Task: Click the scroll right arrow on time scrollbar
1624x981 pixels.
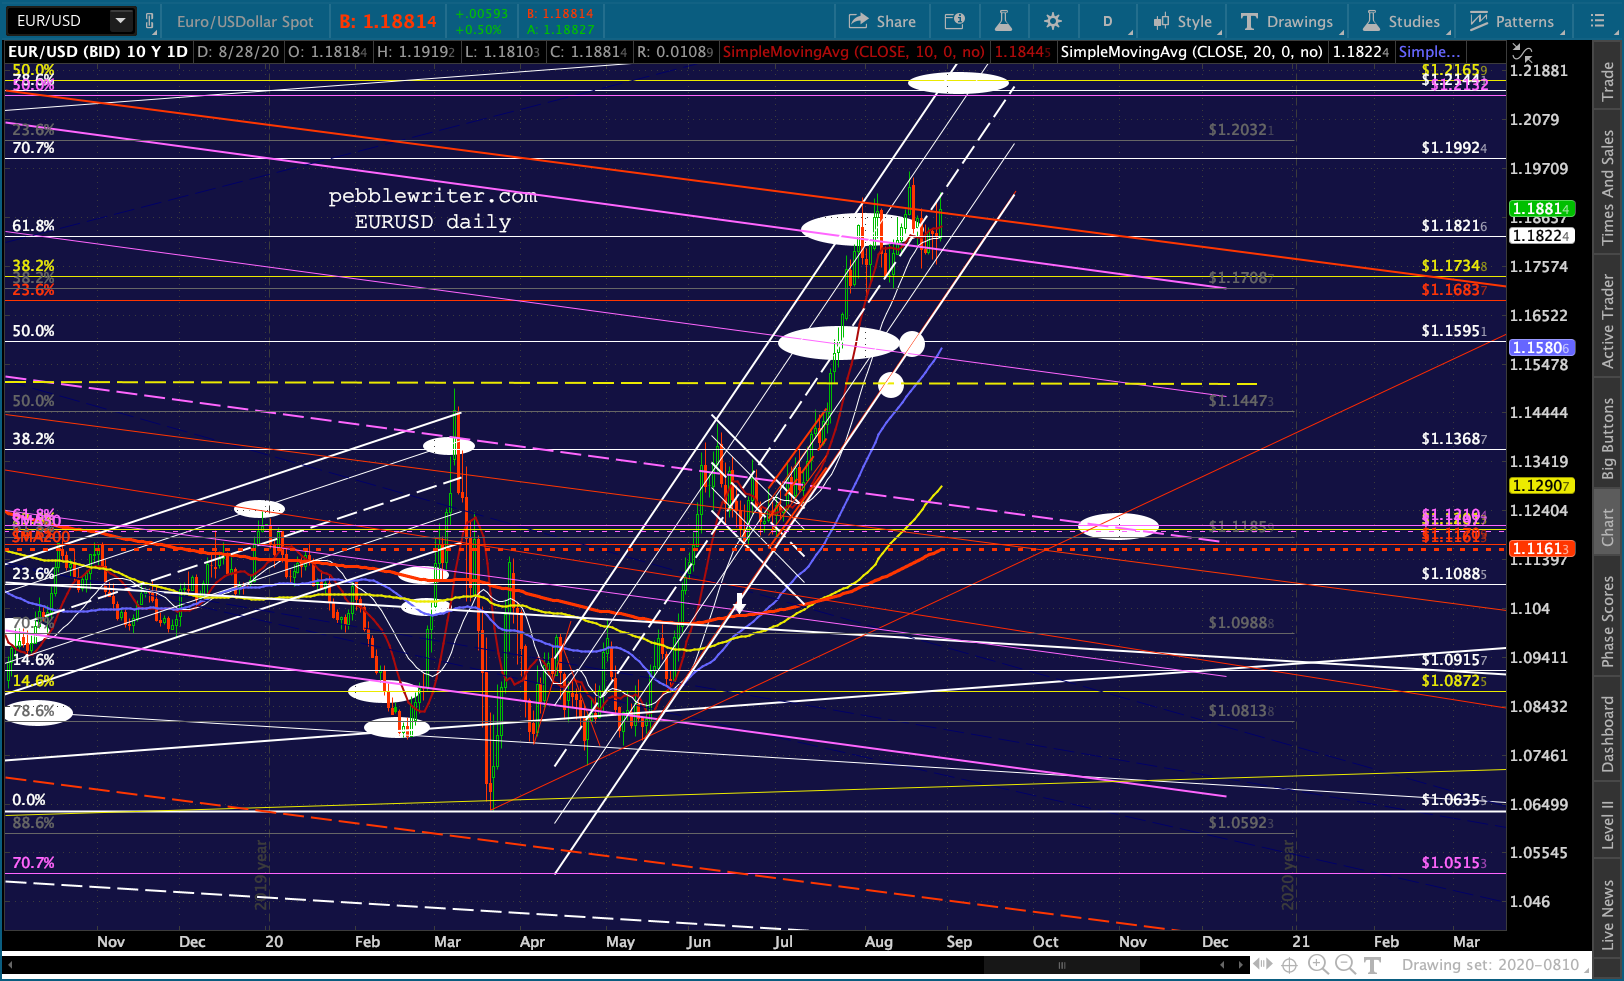Action: click(1241, 965)
